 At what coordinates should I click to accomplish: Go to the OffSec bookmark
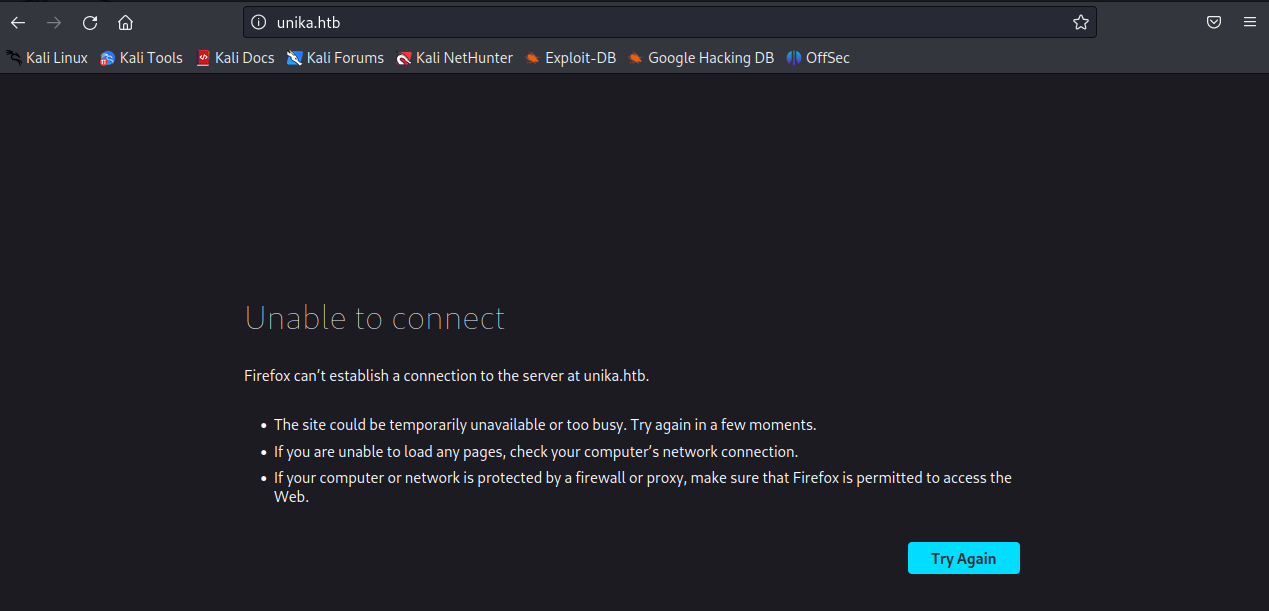[x=818, y=58]
